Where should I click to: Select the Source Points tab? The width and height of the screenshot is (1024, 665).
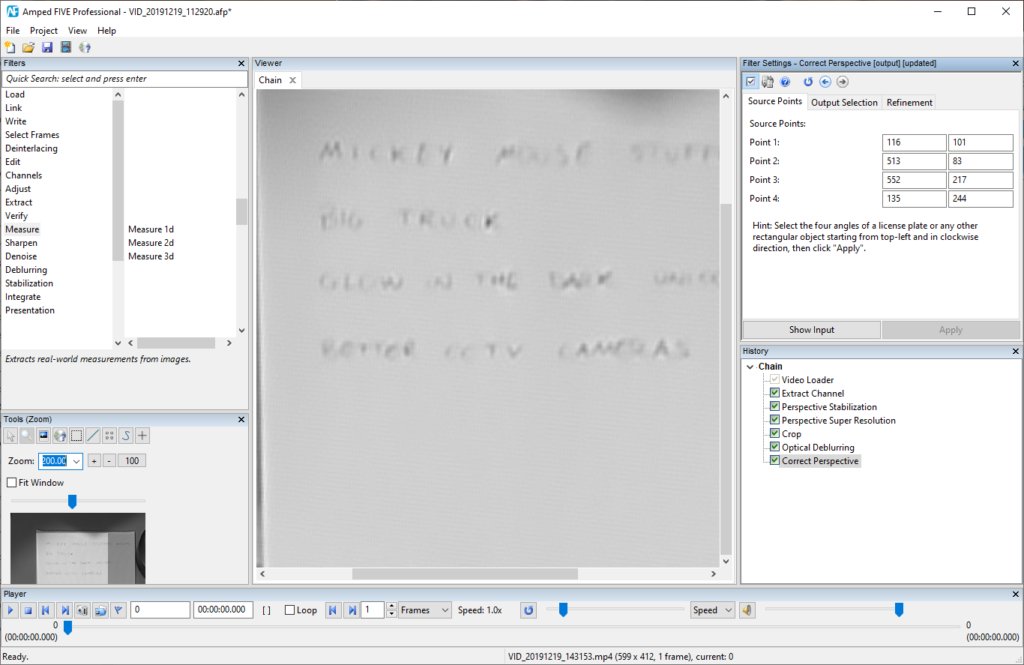(775, 101)
